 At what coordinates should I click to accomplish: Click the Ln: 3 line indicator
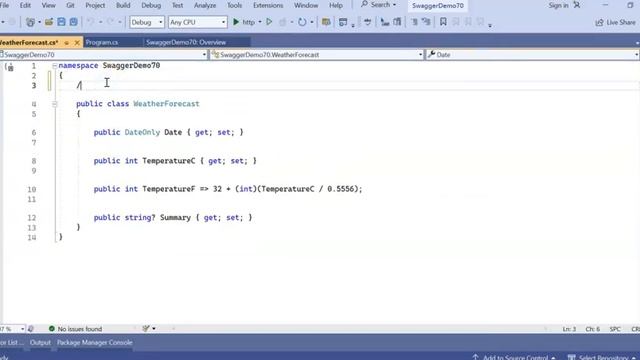point(569,329)
